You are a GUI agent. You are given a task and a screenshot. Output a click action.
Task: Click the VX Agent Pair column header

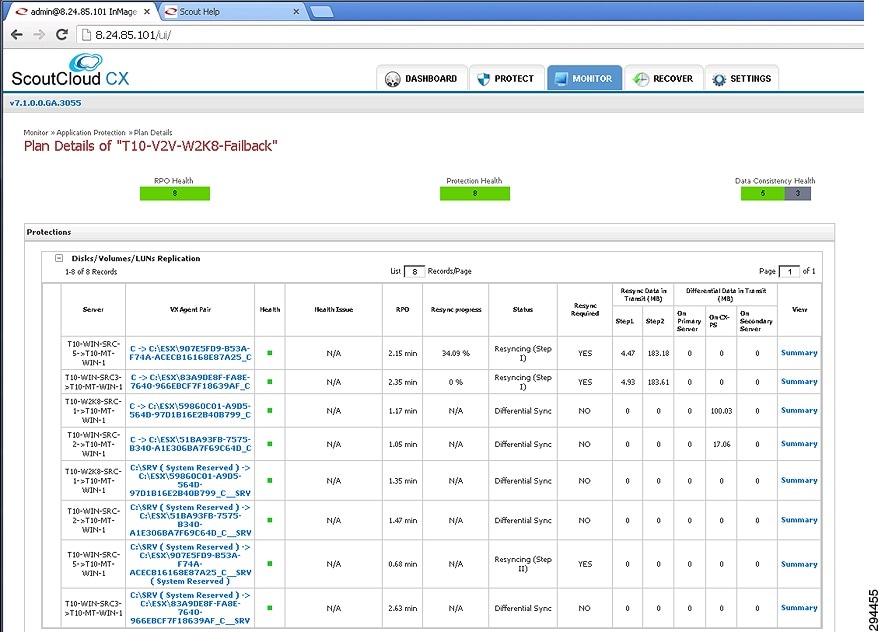(x=190, y=310)
